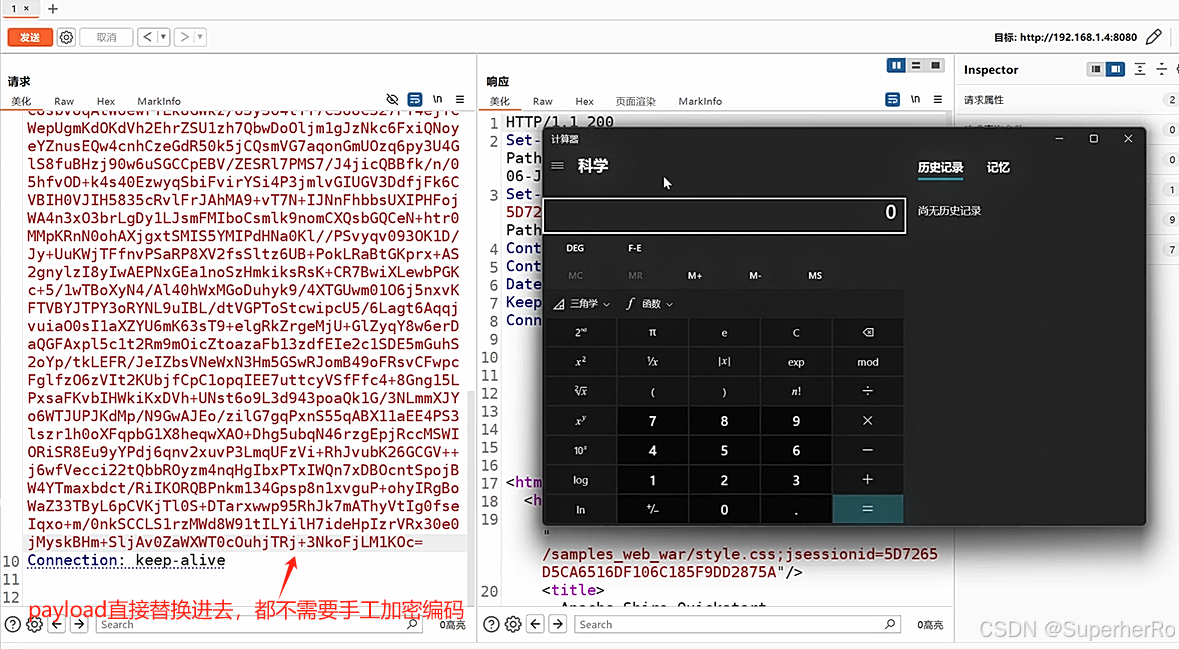Click M+ memory add in Calculator
The width and height of the screenshot is (1179, 649).
pos(695,276)
